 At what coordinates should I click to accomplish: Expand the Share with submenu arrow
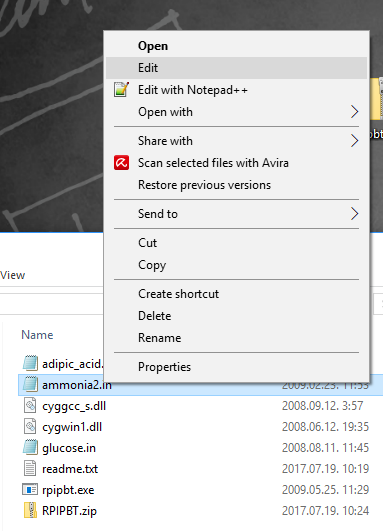click(x=354, y=141)
